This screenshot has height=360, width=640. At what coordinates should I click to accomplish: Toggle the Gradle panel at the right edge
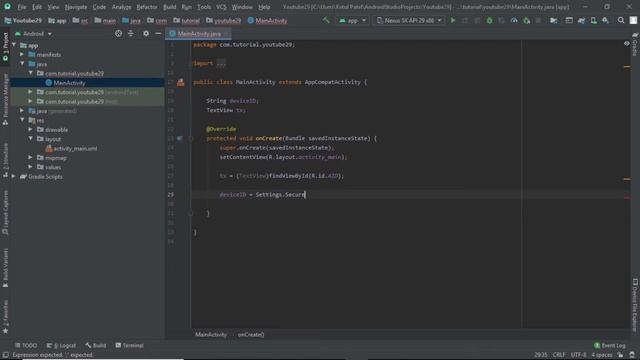coord(635,44)
